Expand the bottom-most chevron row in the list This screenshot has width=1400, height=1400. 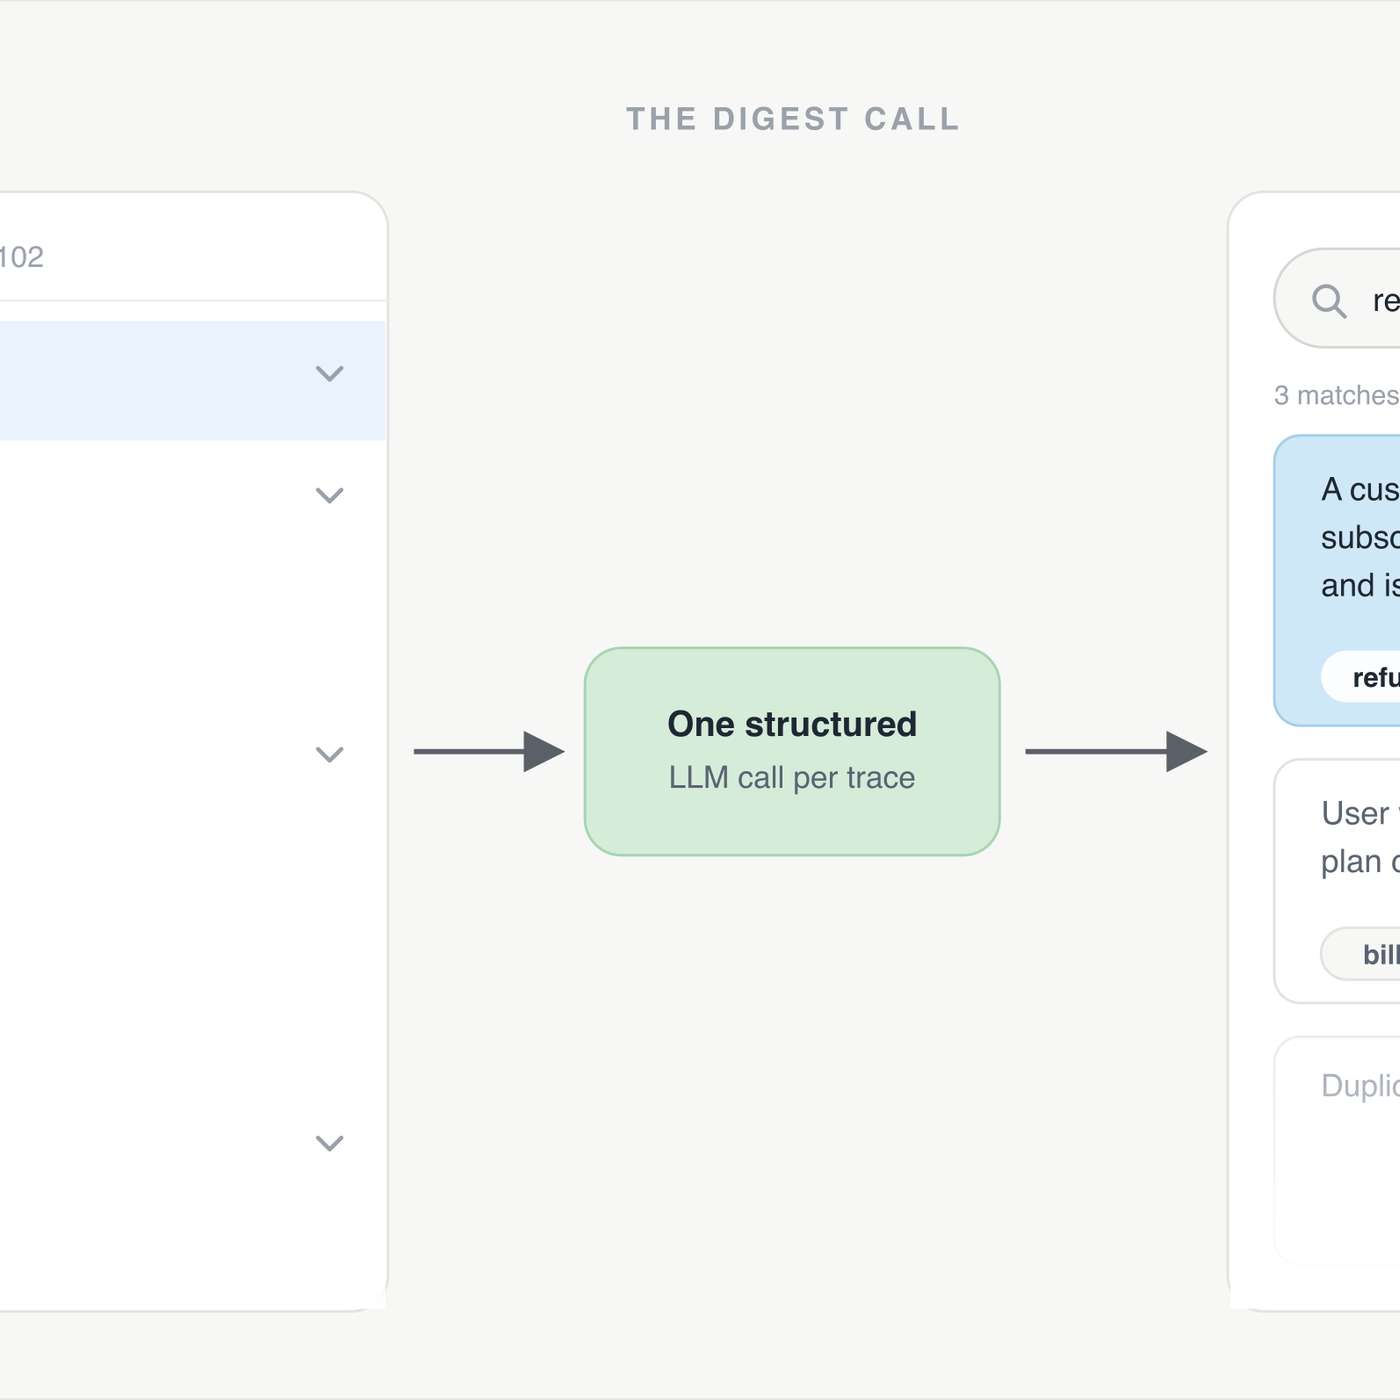329,1143
